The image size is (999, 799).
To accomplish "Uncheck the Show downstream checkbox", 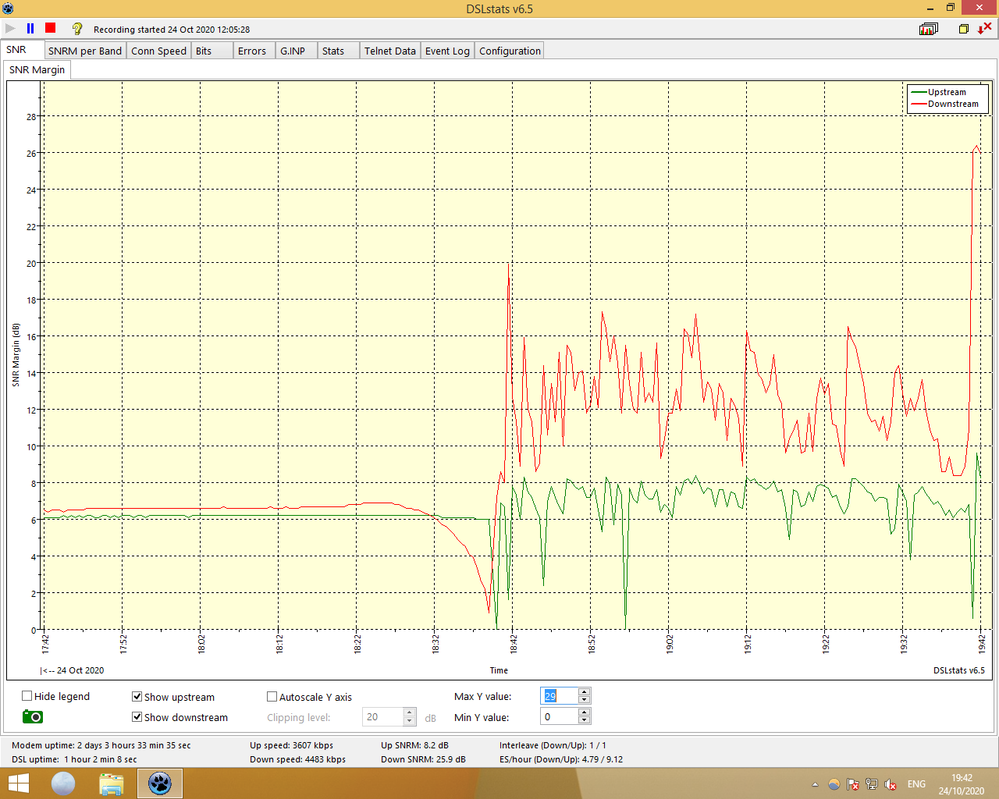I will coord(138,717).
